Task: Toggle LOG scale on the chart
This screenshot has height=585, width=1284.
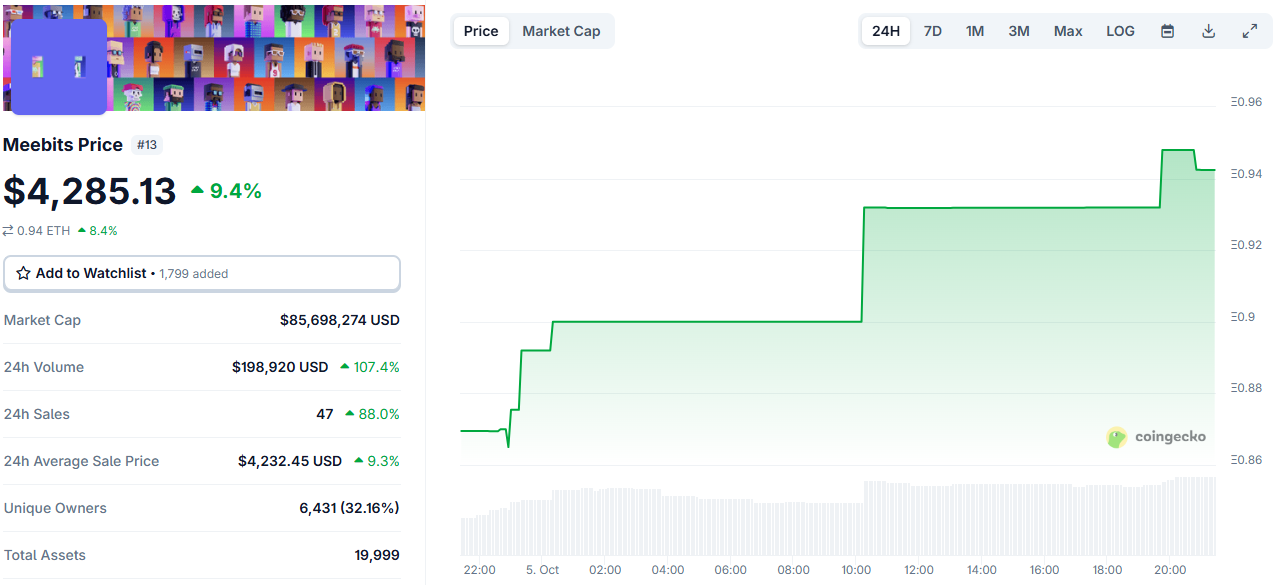Action: click(1120, 31)
